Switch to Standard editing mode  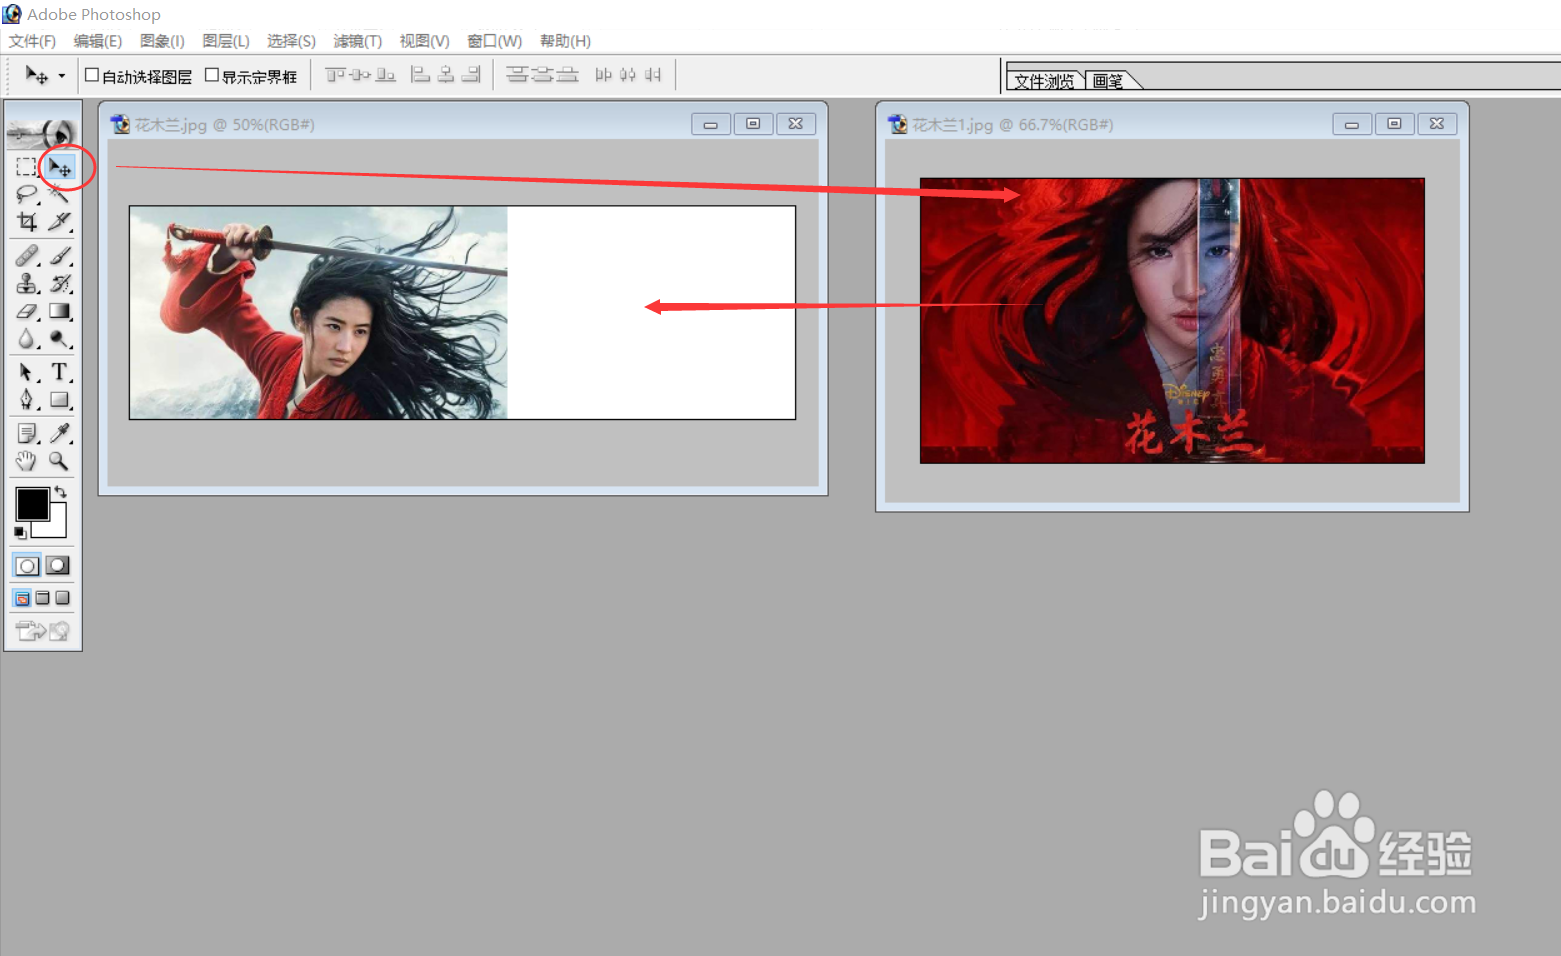[x=27, y=566]
